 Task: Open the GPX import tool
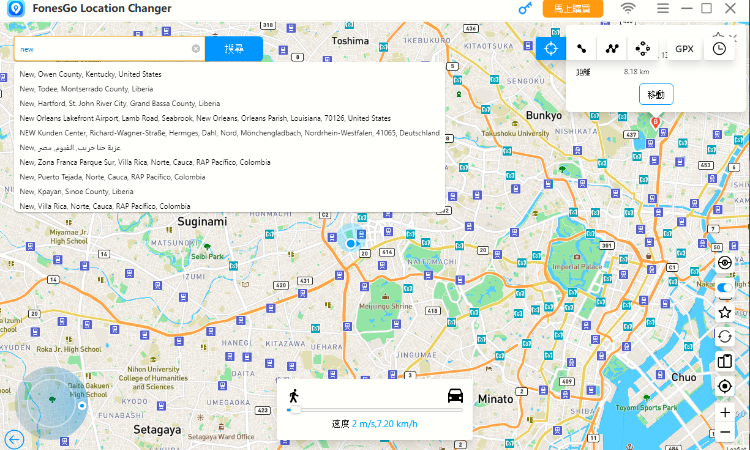coord(684,48)
